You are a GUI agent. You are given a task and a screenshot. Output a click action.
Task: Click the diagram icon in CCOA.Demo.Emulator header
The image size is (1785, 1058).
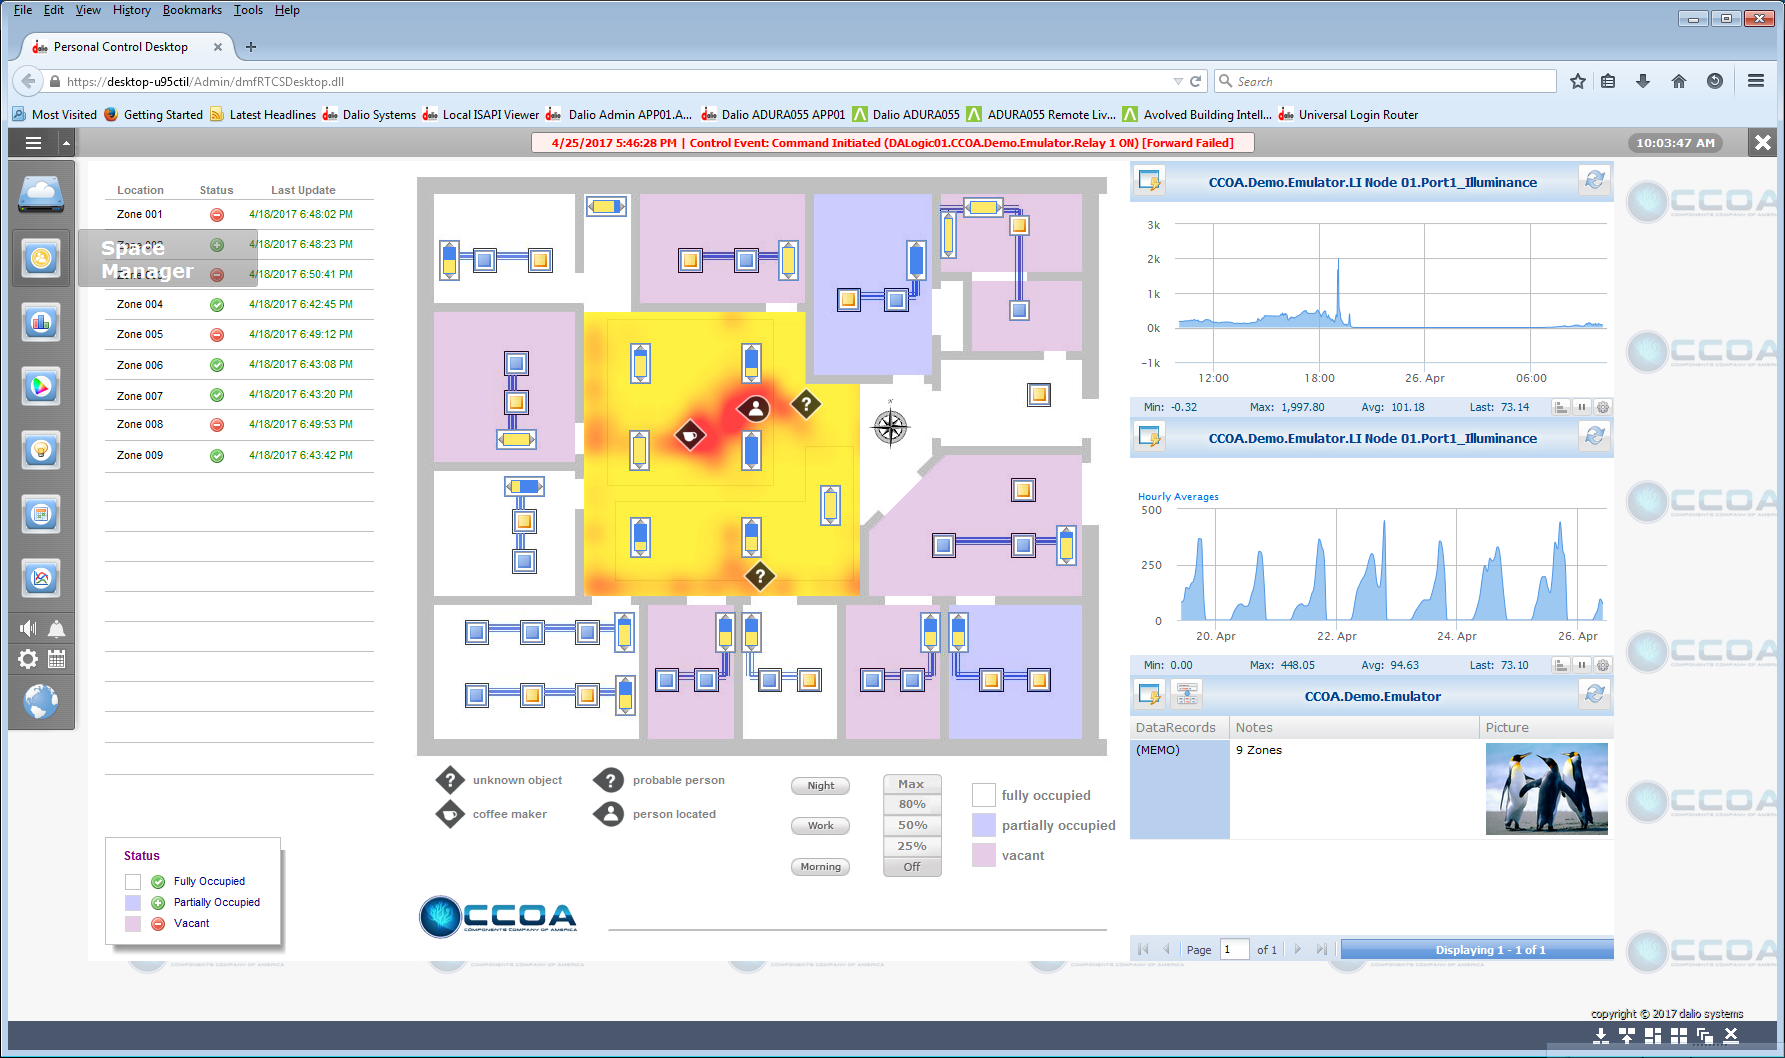pyautogui.click(x=1187, y=694)
